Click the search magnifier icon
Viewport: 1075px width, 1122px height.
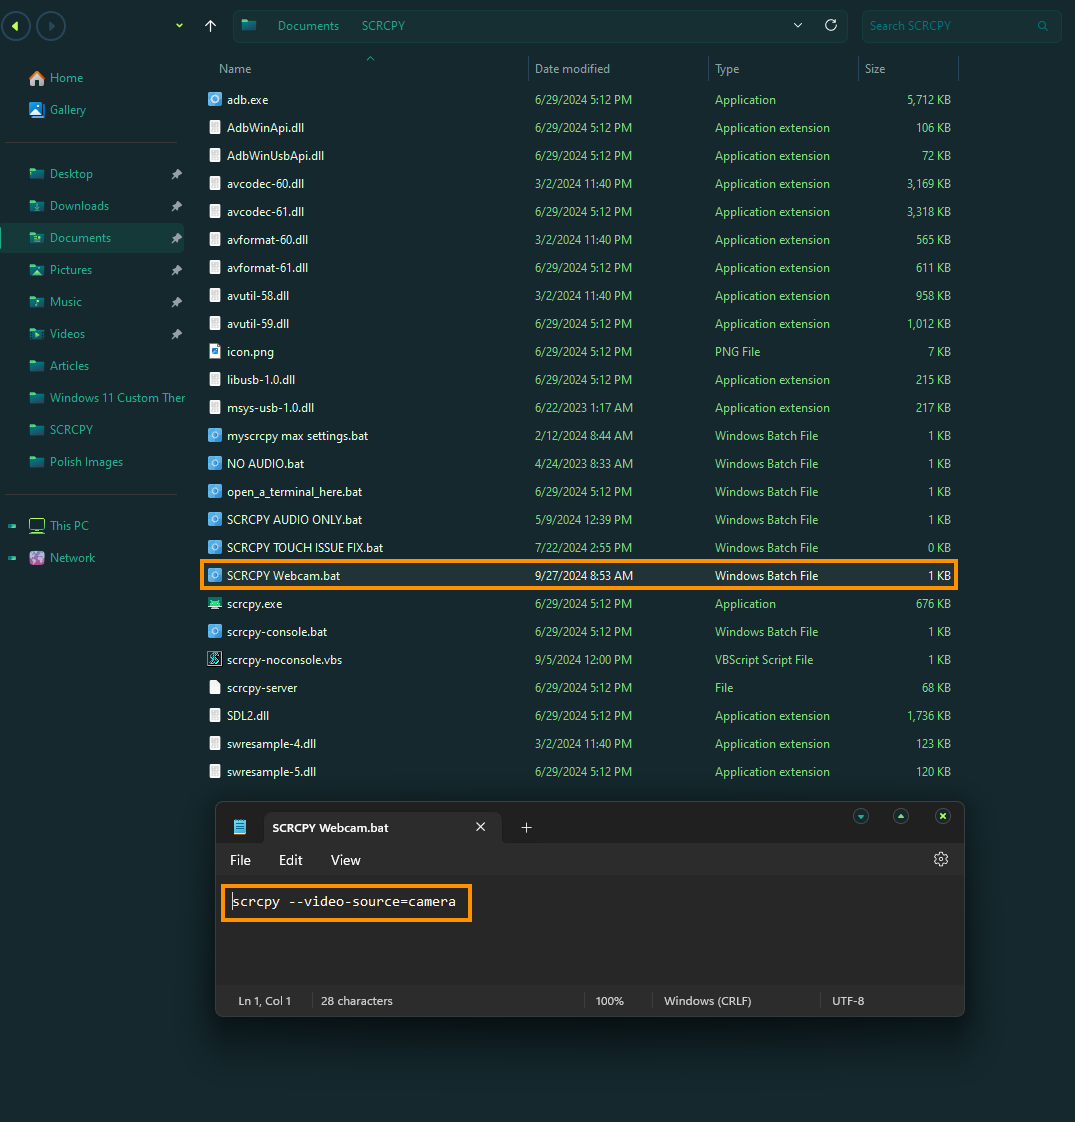(1043, 26)
